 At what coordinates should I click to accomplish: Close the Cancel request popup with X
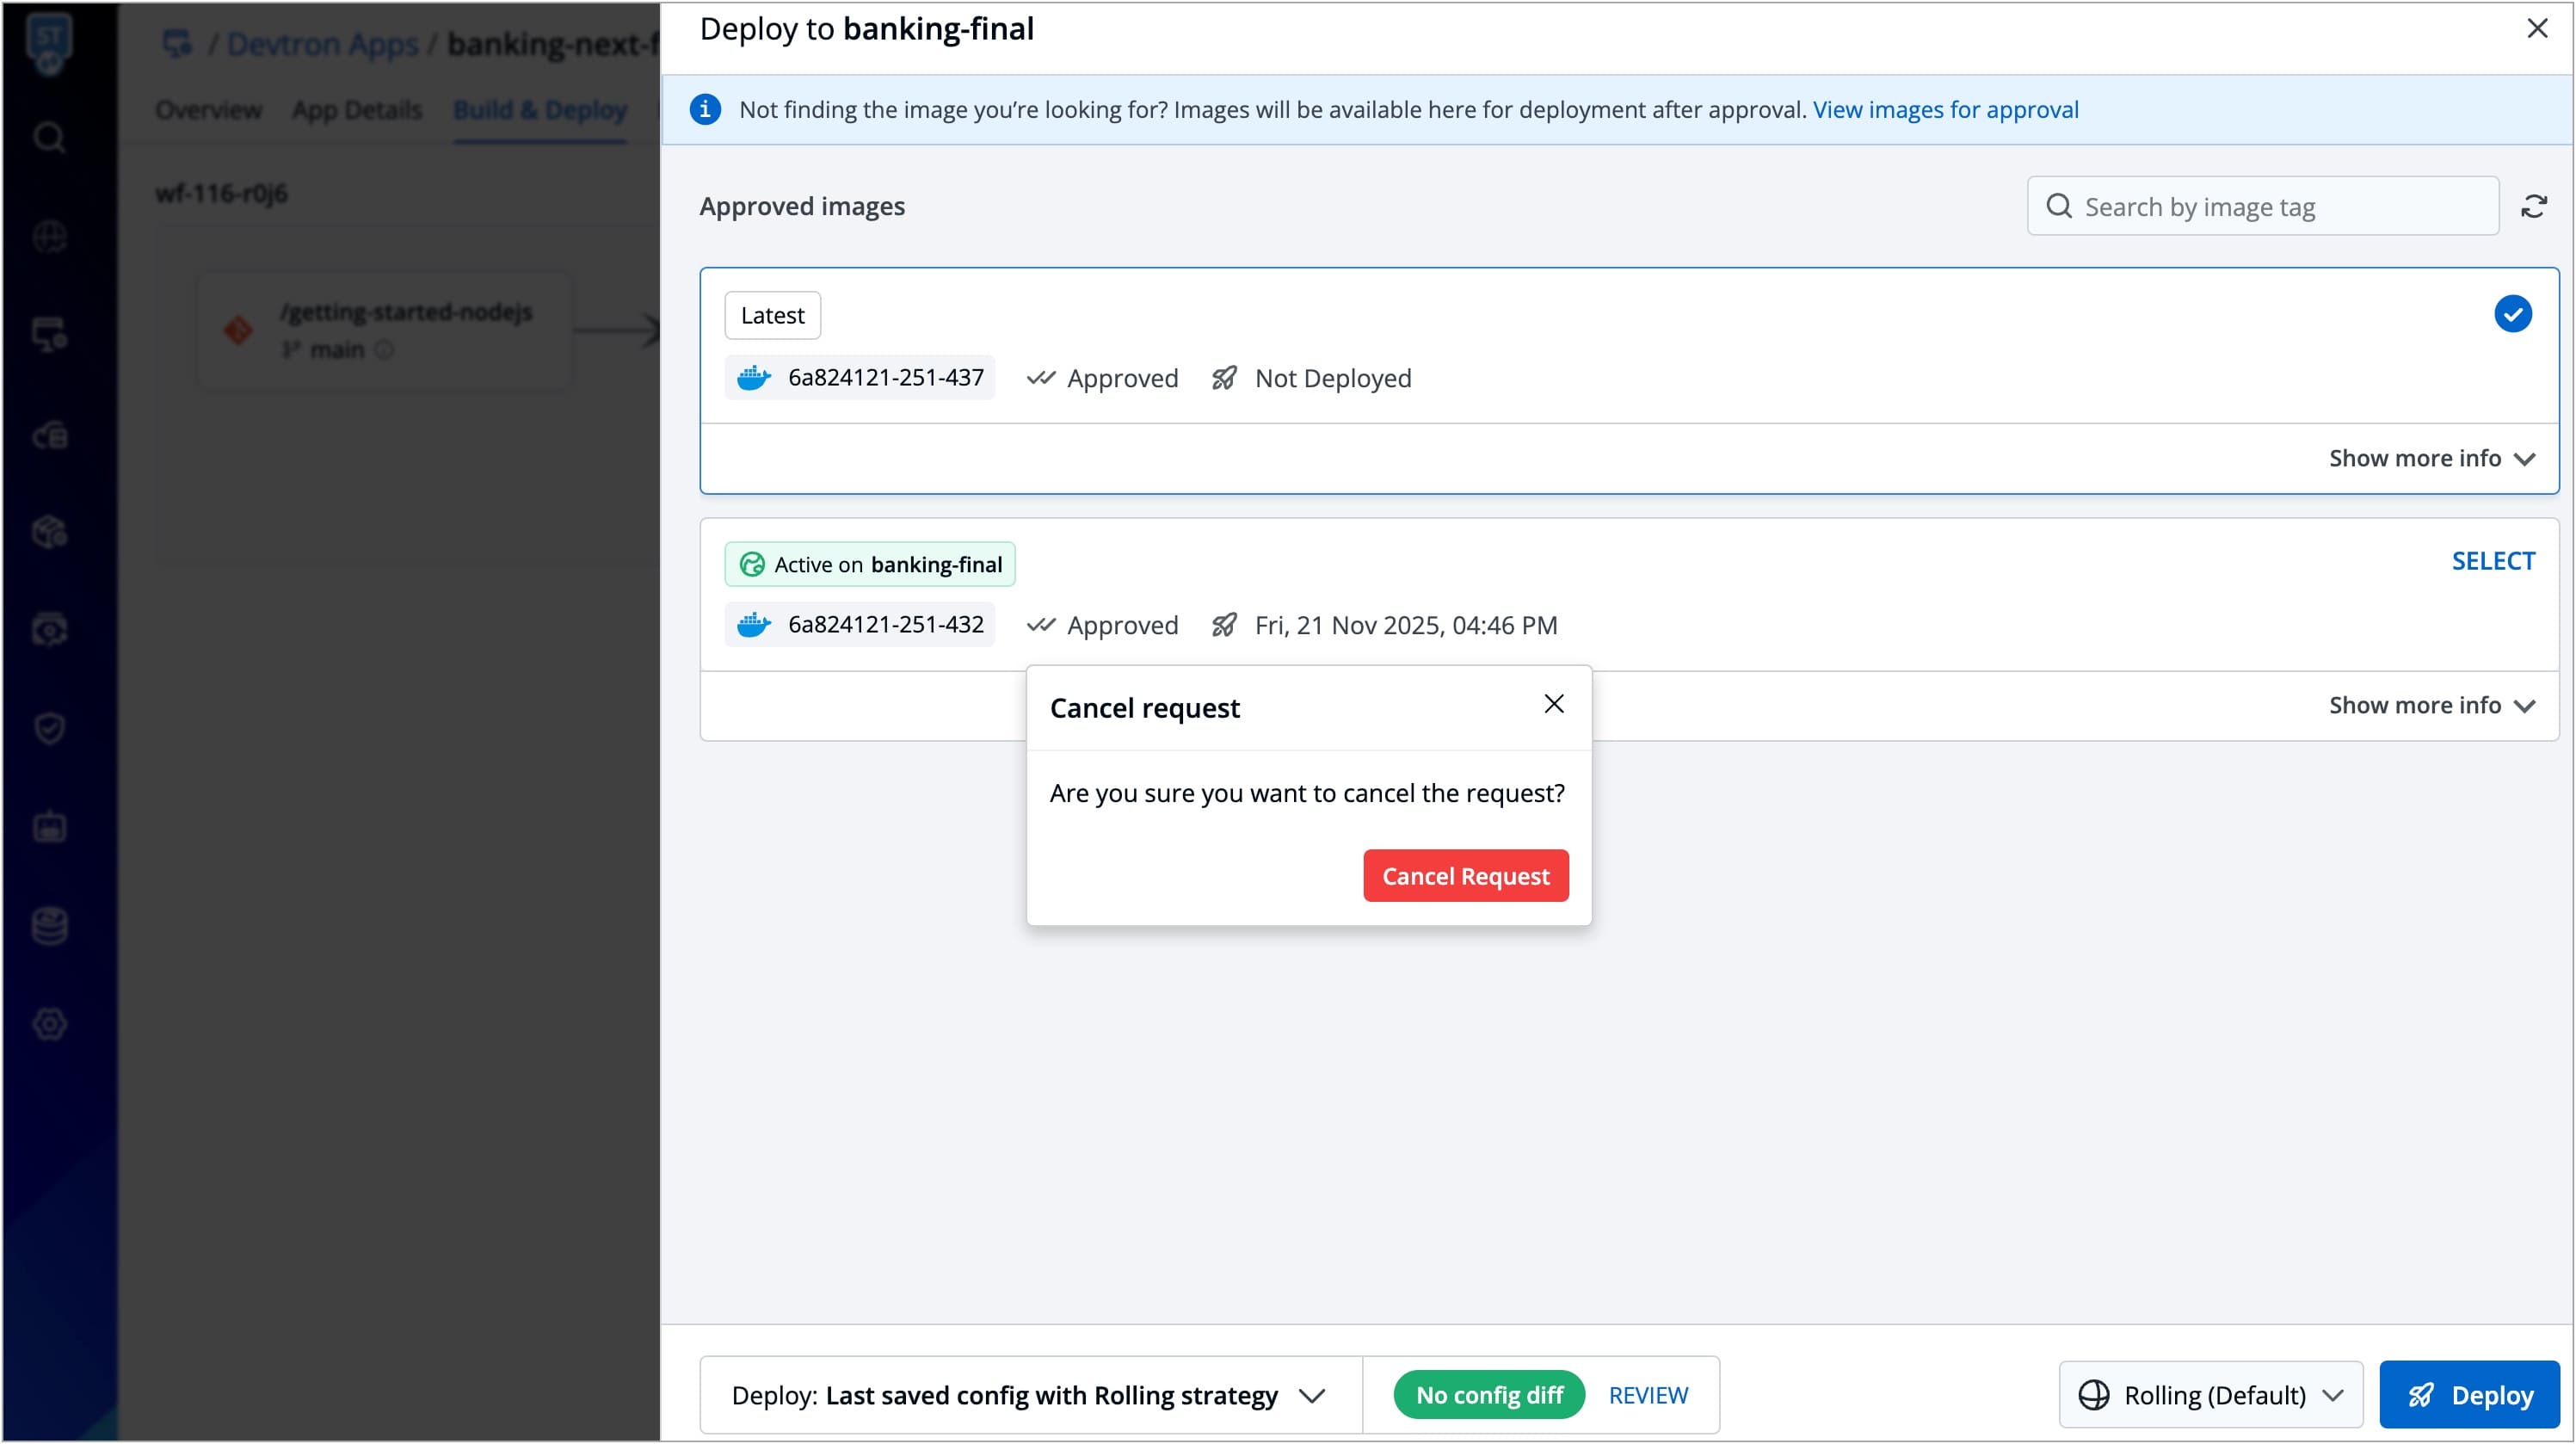click(x=1553, y=704)
